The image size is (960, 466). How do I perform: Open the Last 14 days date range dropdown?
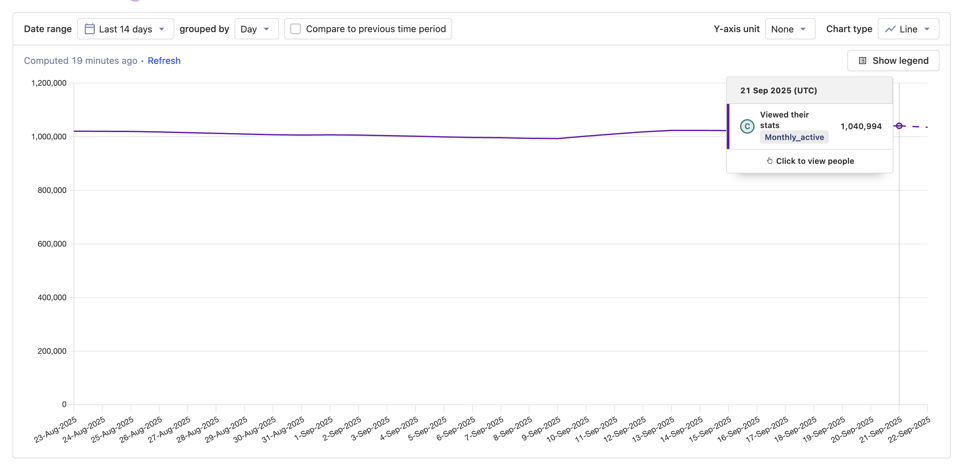[125, 29]
